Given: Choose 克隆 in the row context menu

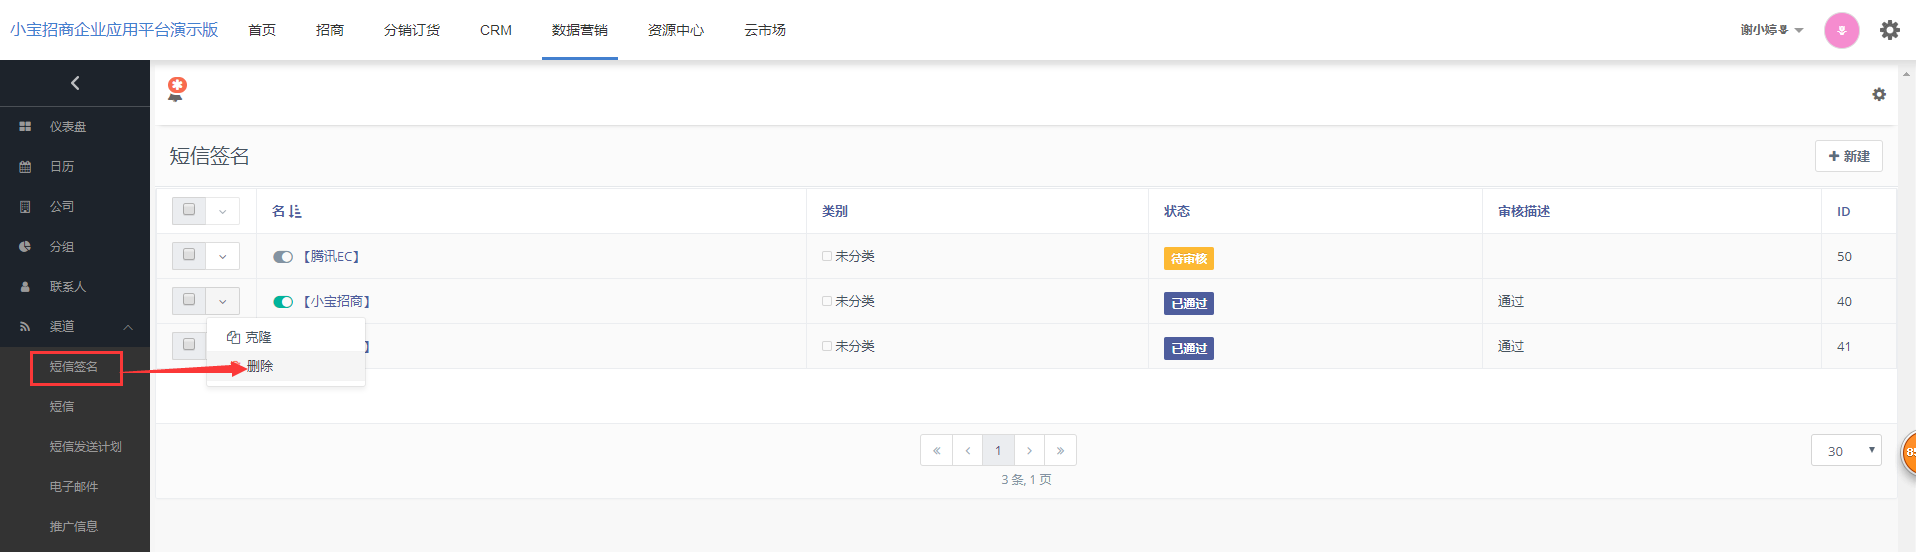Looking at the screenshot, I should (258, 338).
